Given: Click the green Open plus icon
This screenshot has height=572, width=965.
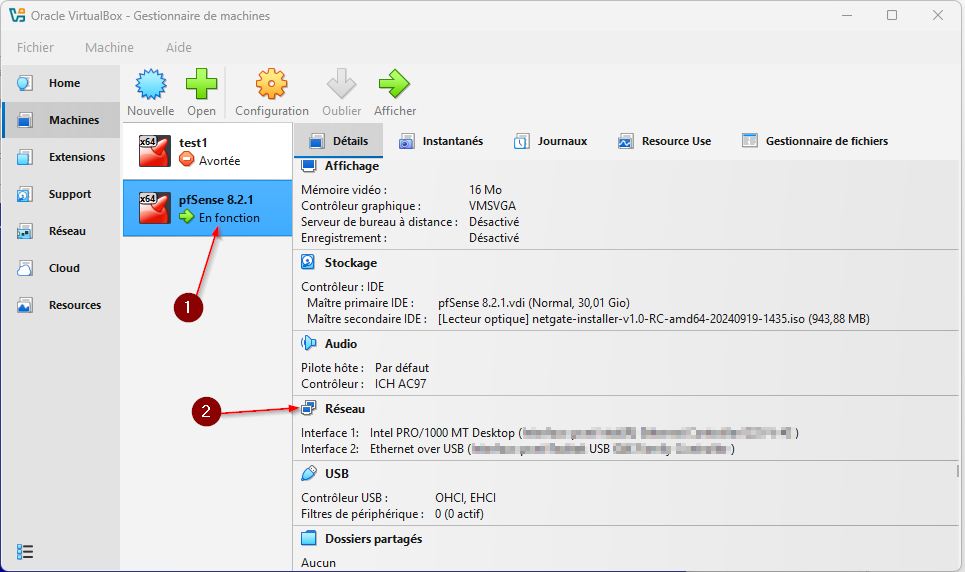Looking at the screenshot, I should [201, 85].
